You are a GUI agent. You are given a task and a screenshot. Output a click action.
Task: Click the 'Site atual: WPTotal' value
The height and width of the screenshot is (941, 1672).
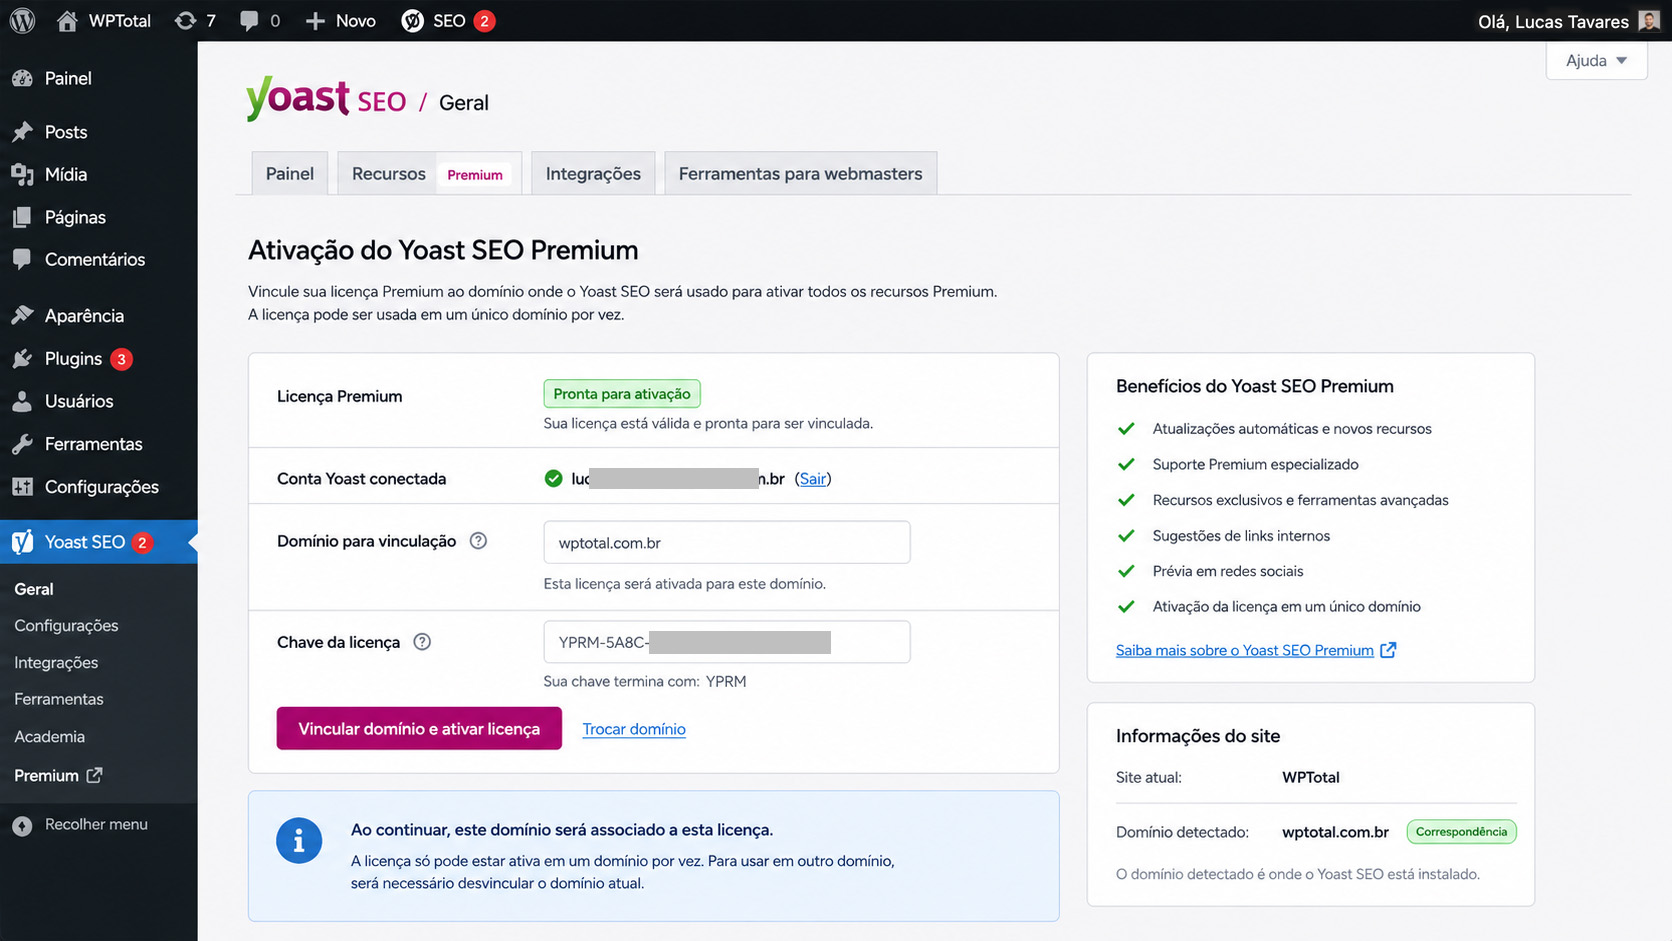click(x=1311, y=777)
